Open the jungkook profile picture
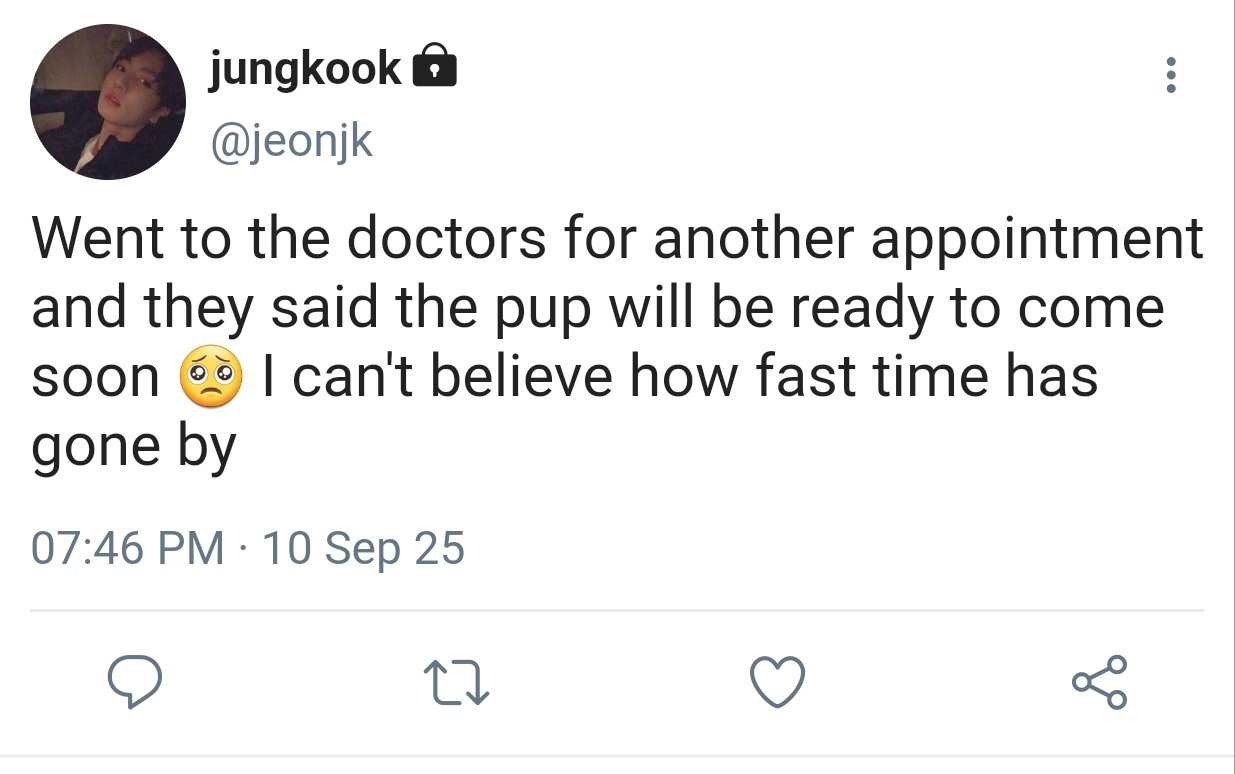The height and width of the screenshot is (774, 1235). pos(108,103)
